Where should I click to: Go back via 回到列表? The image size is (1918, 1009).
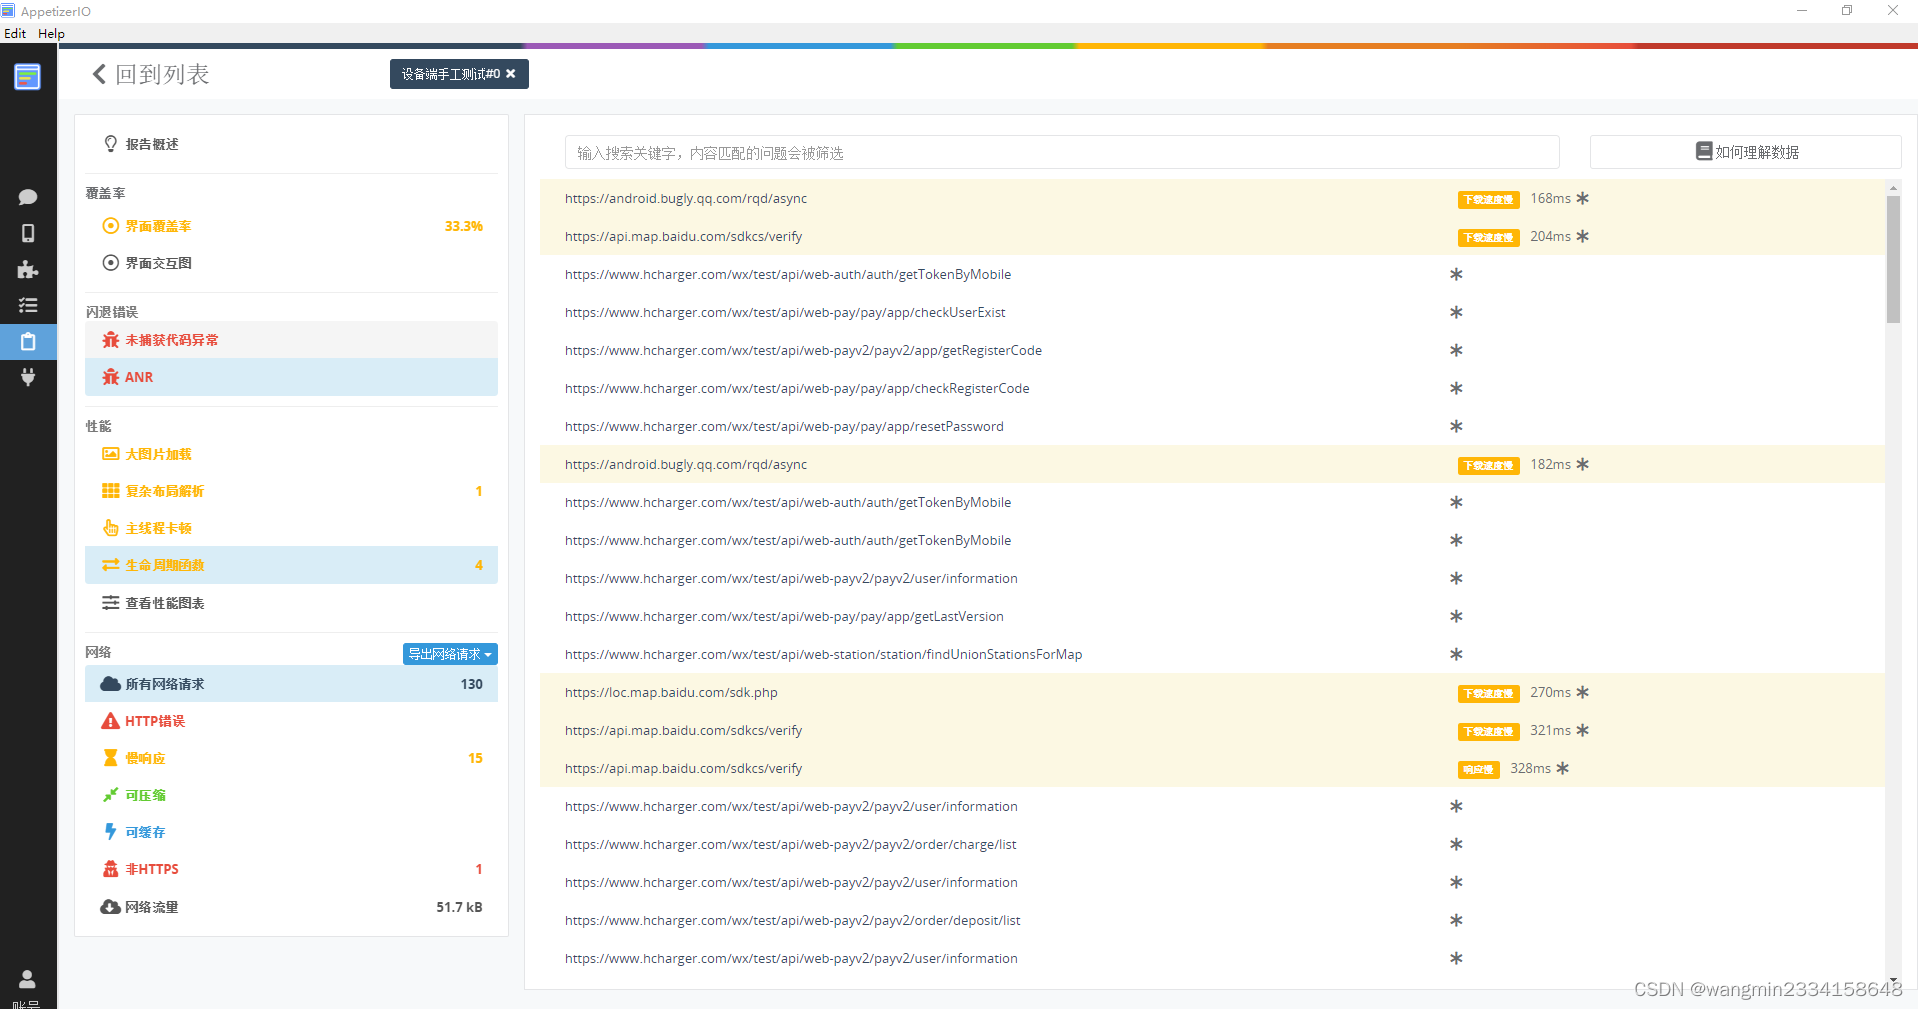coord(151,74)
